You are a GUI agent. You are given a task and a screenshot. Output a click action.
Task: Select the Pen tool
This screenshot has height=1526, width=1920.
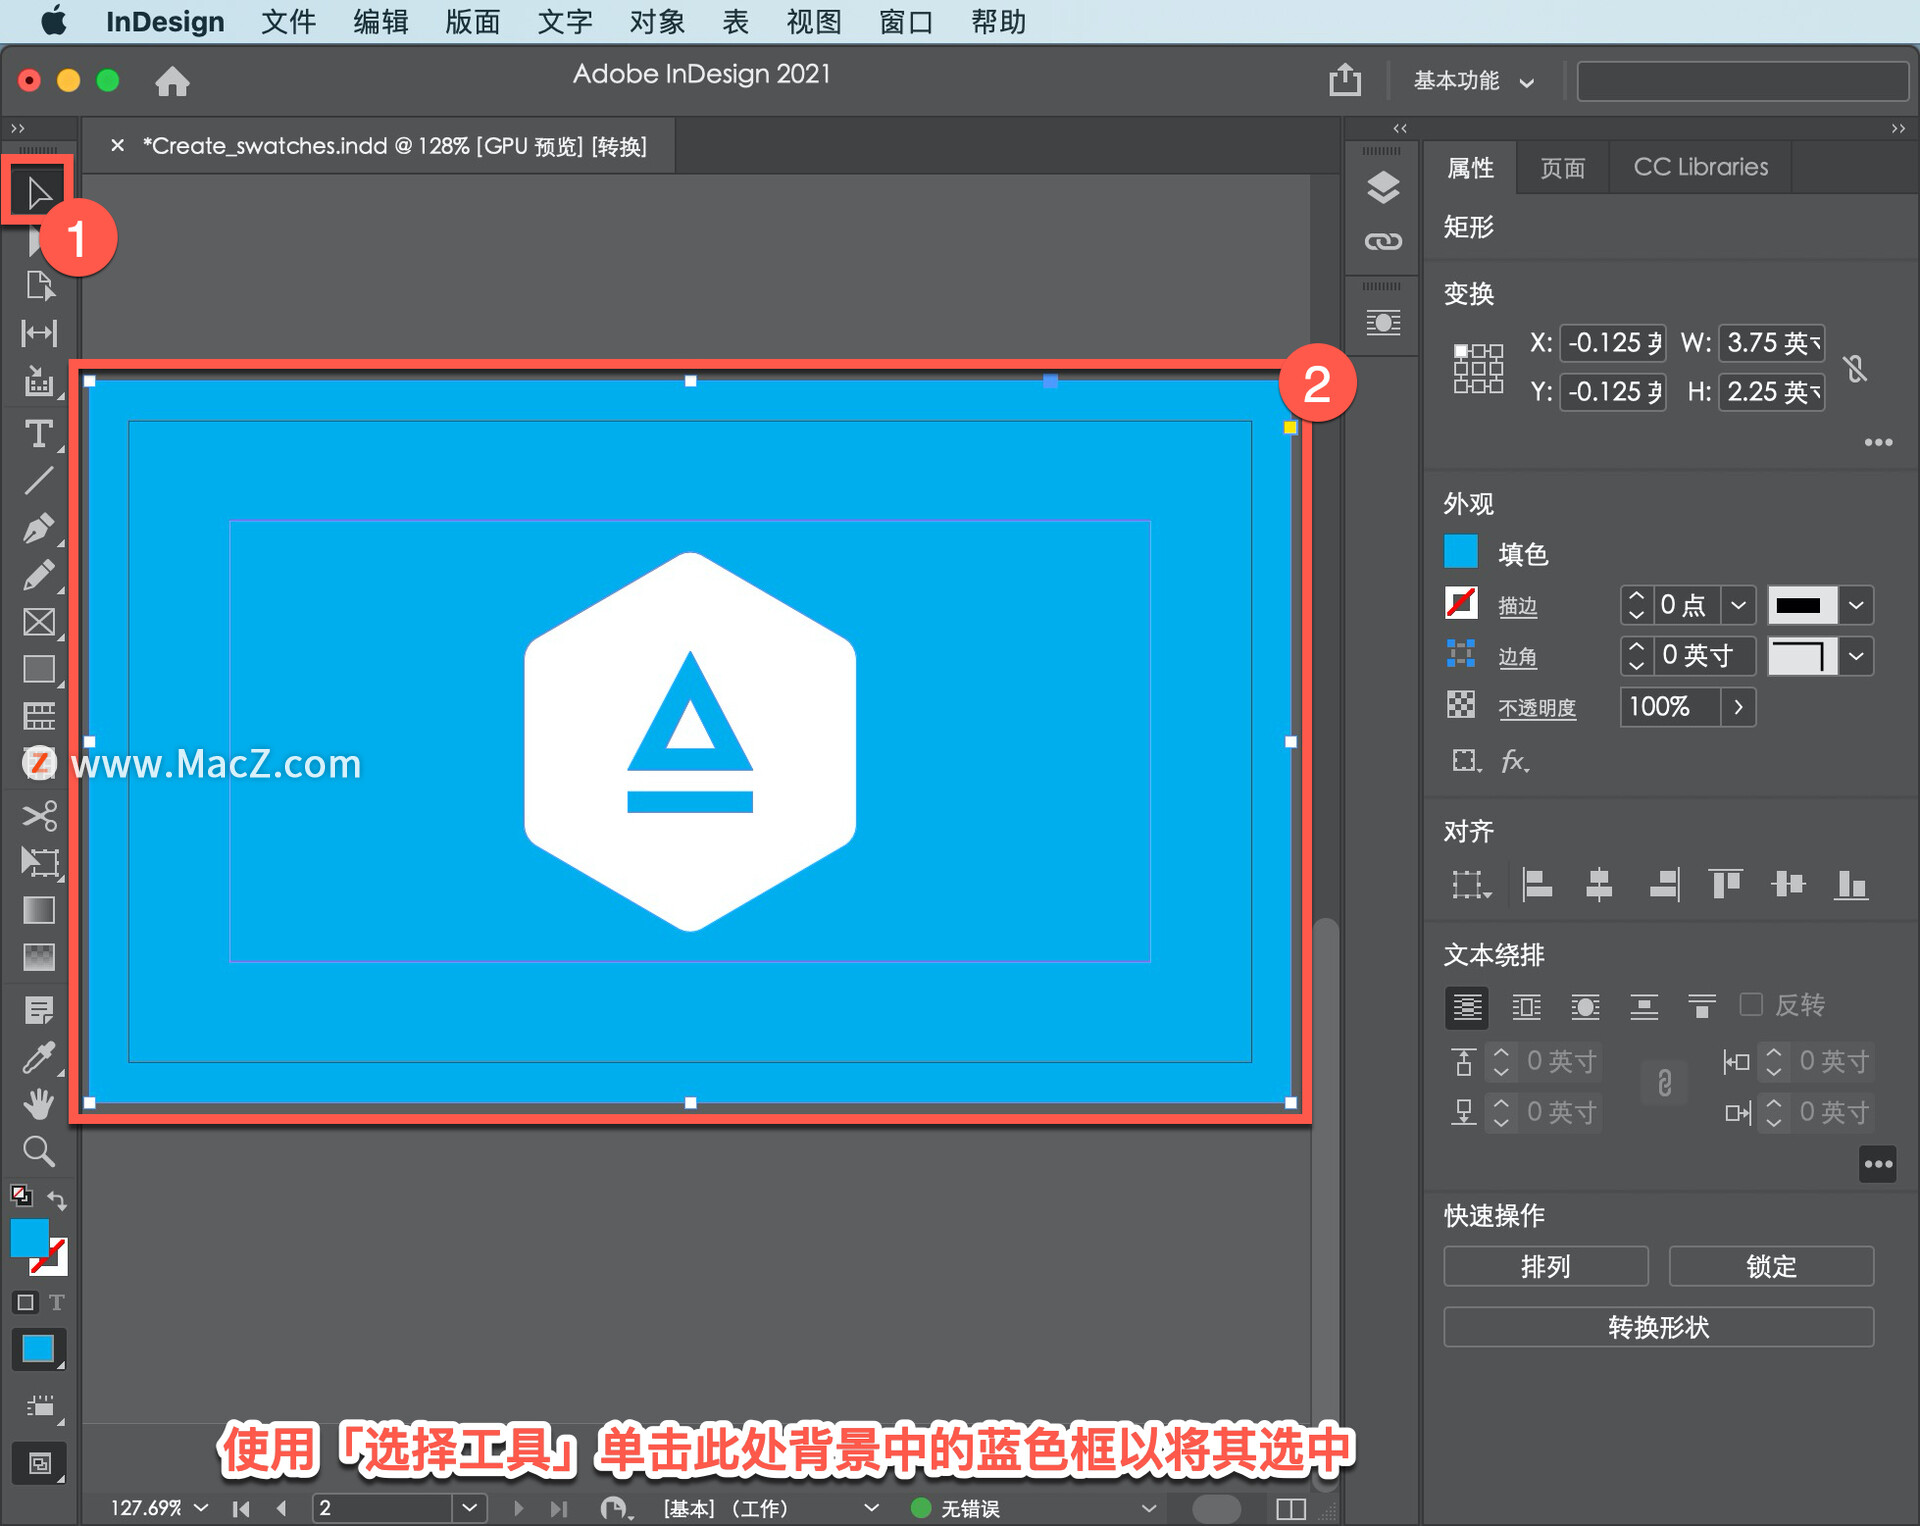pos(38,528)
